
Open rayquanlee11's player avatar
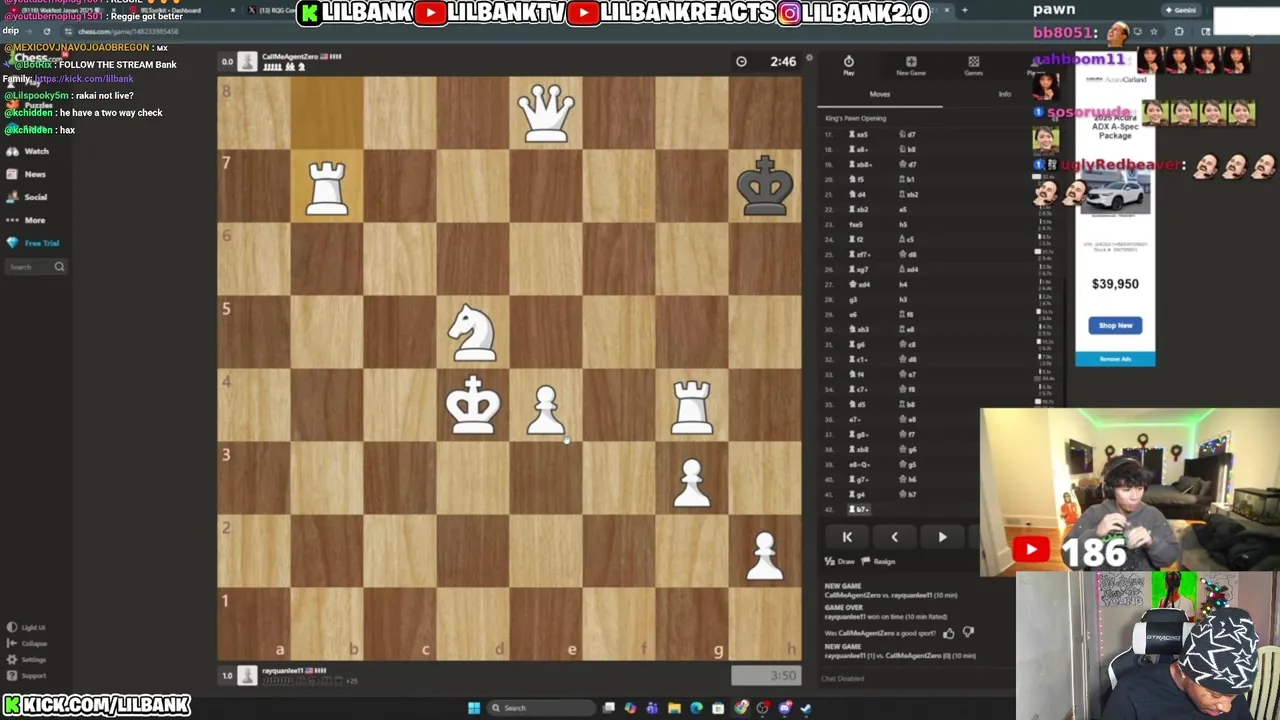[247, 675]
